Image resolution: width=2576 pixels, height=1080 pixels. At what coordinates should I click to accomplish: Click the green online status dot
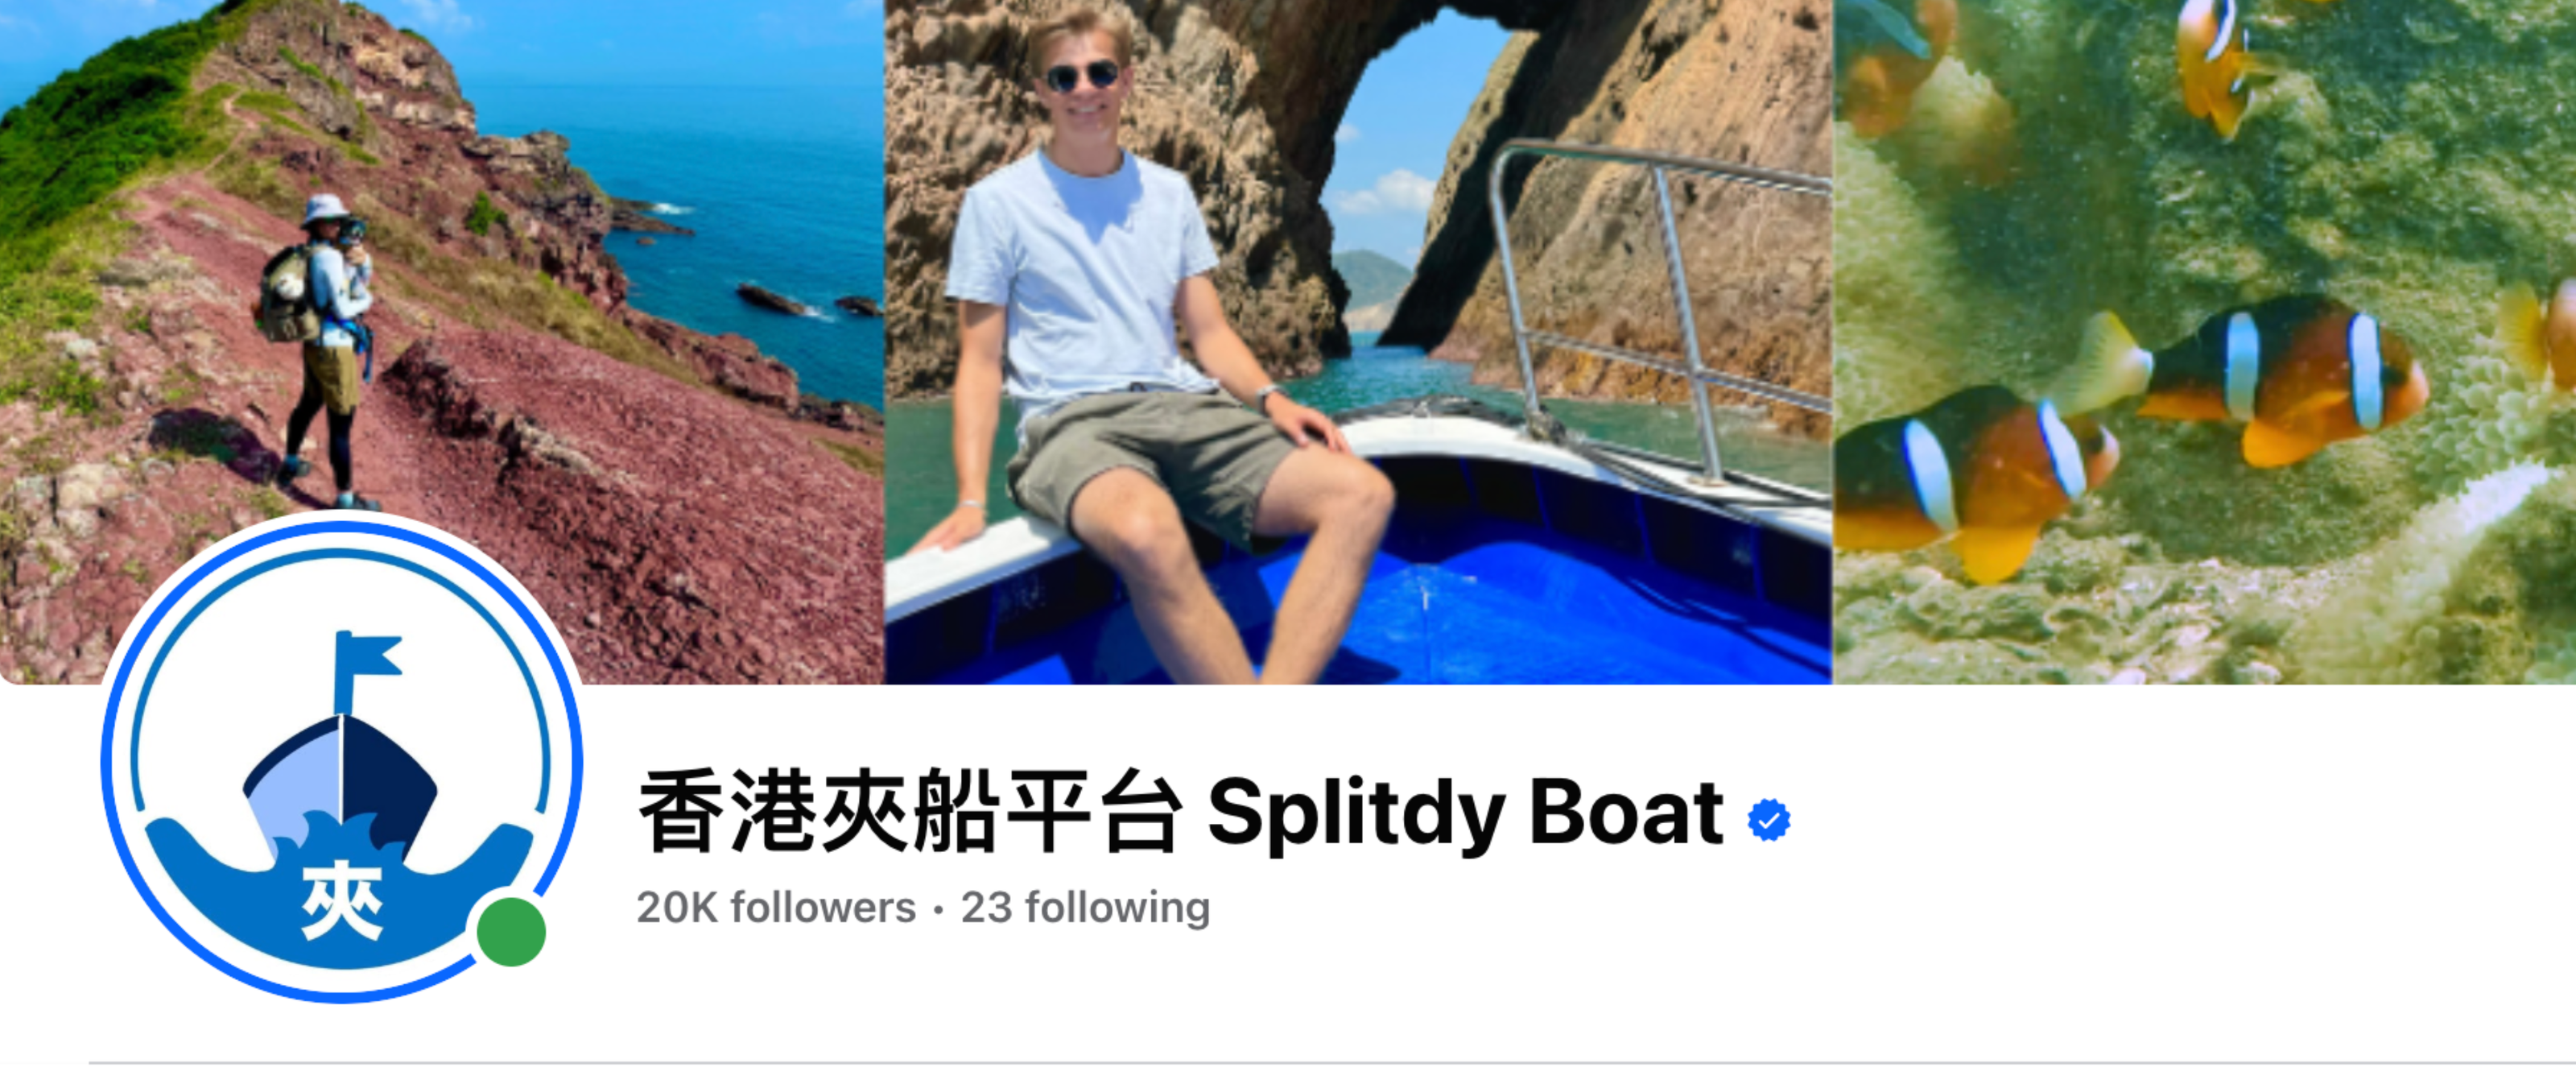[x=511, y=932]
